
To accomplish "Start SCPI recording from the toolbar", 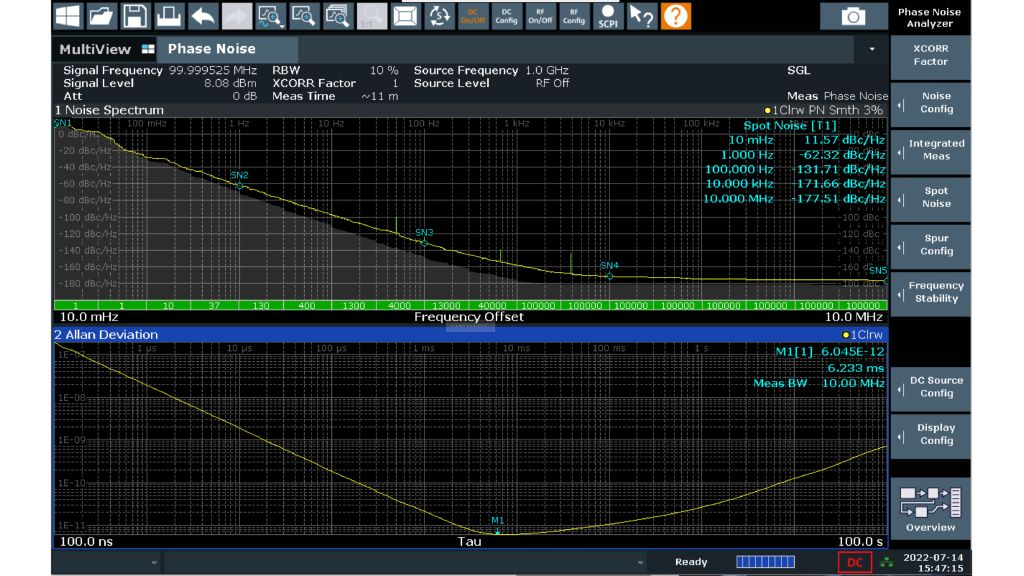I will [x=607, y=16].
